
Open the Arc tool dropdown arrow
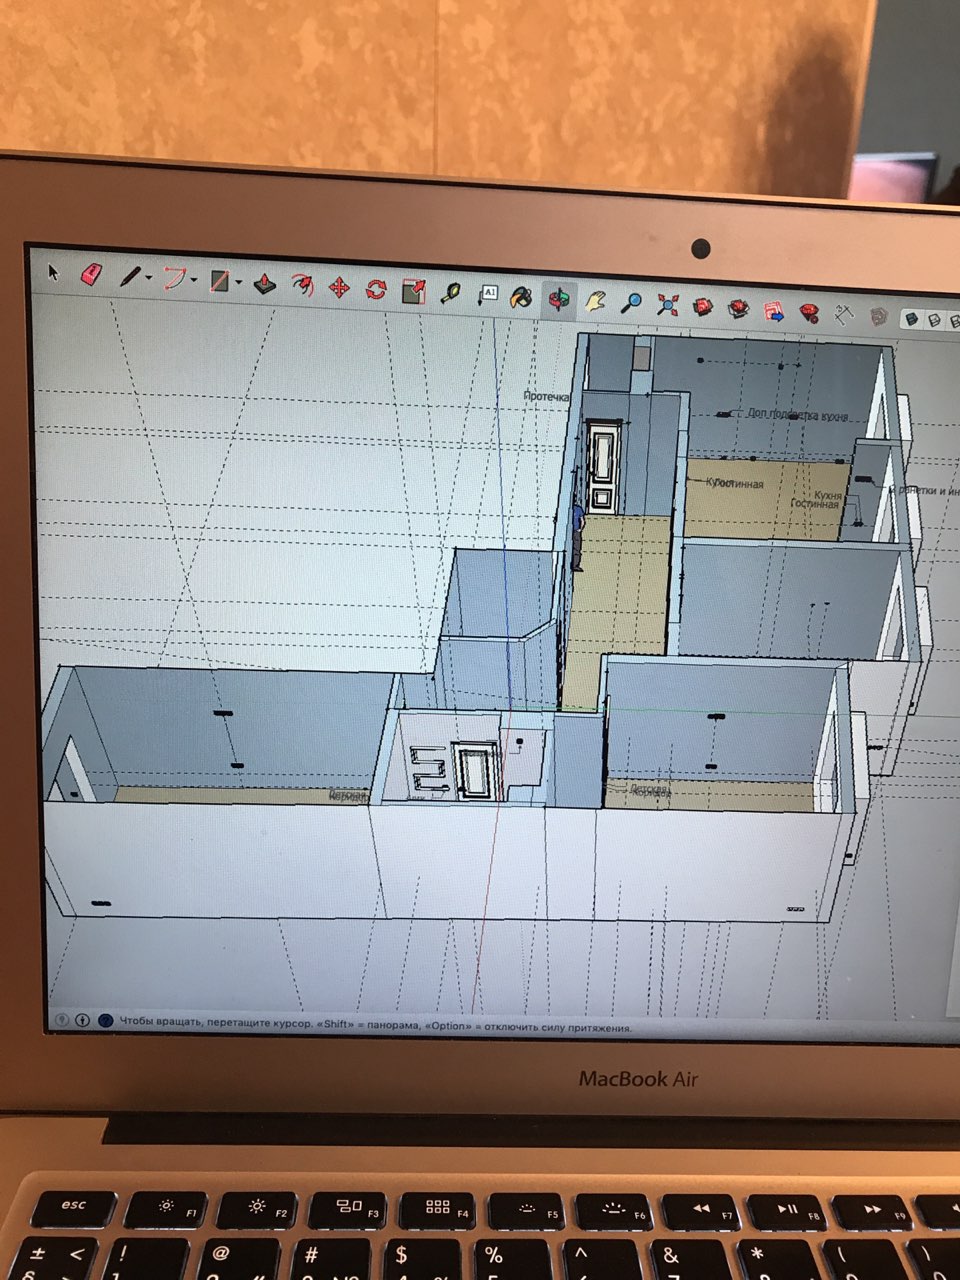[194, 280]
